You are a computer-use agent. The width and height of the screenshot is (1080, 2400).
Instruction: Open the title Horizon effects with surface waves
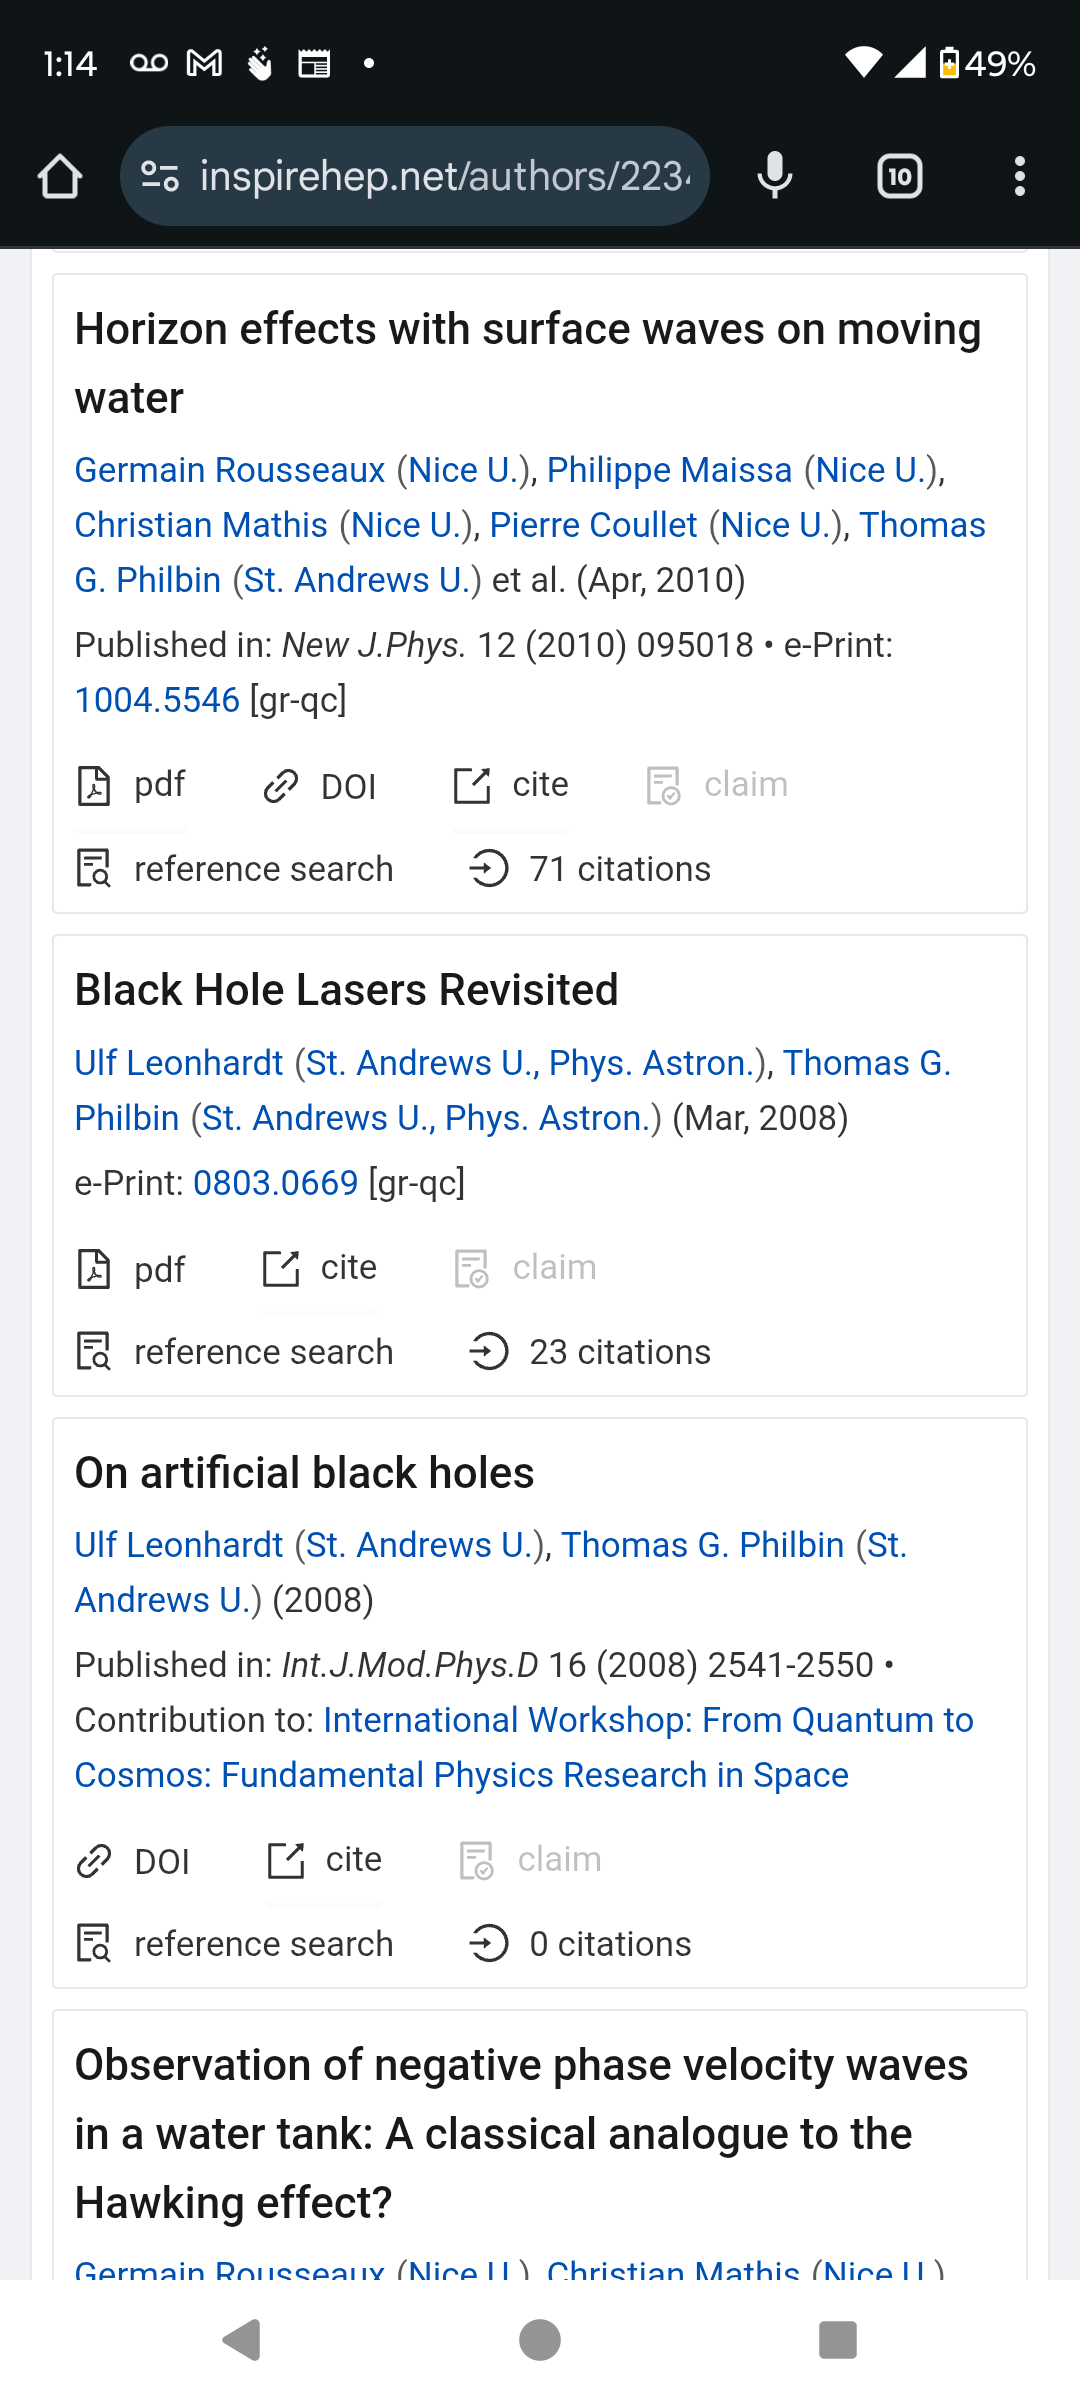point(528,363)
